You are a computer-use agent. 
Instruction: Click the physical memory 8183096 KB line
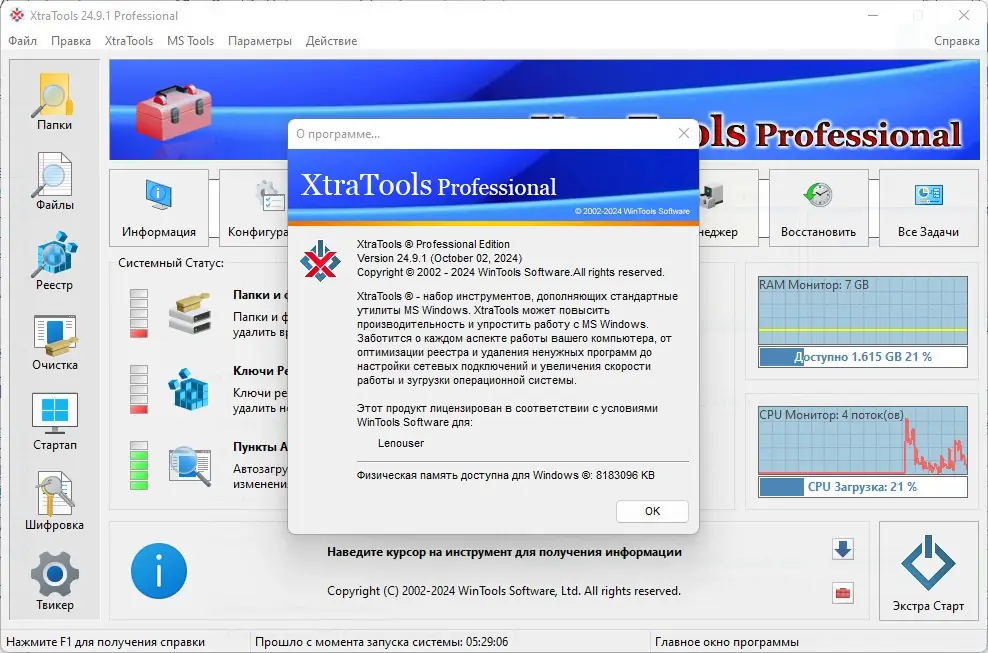(505, 475)
